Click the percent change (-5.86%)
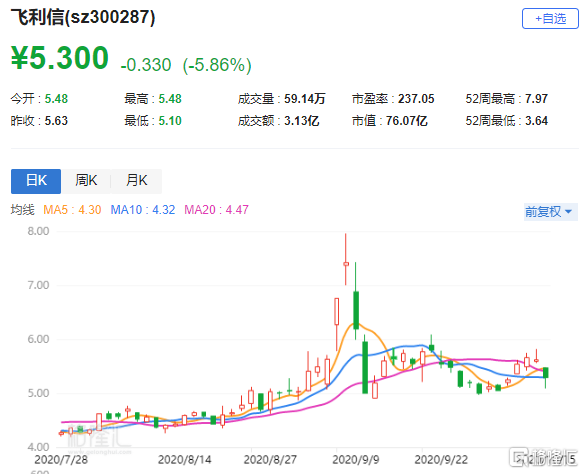Screen dimensions: 584x474 (x=217, y=65)
